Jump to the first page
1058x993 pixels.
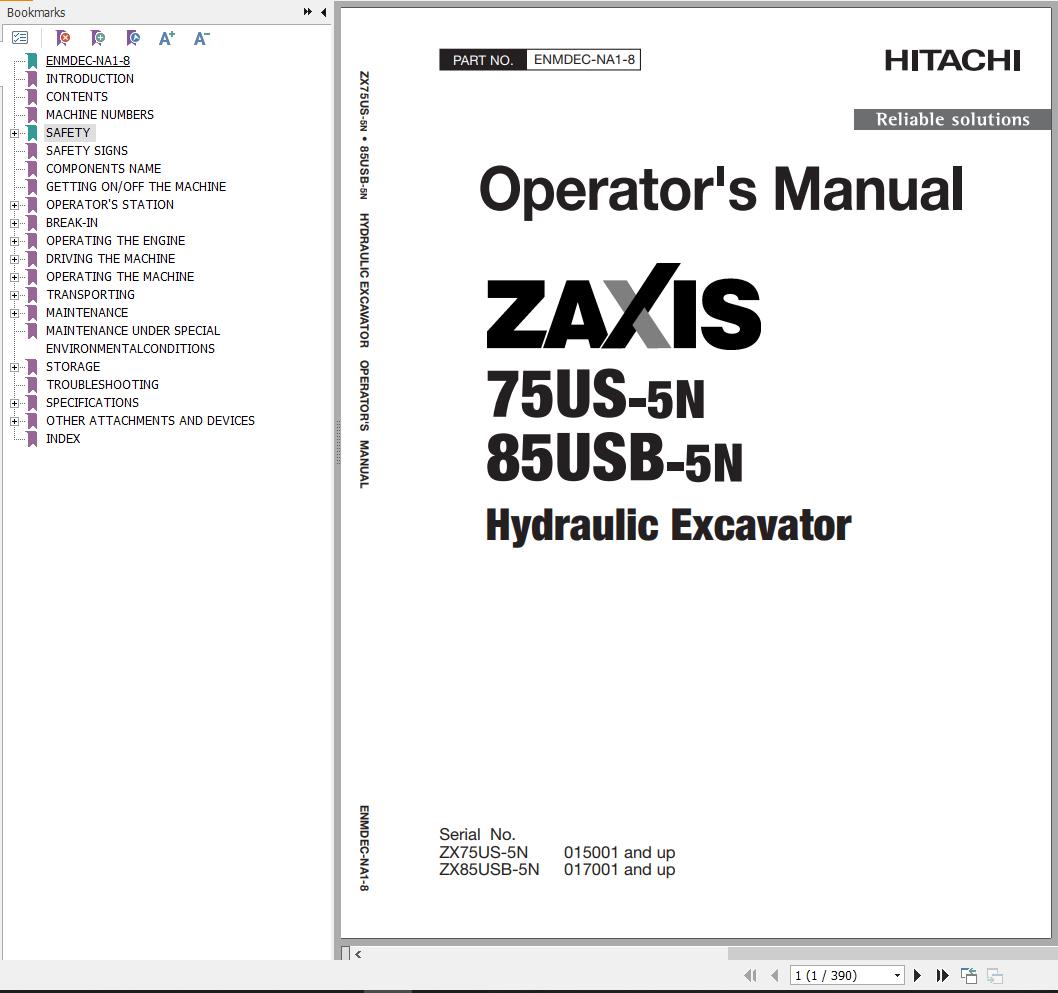click(750, 975)
